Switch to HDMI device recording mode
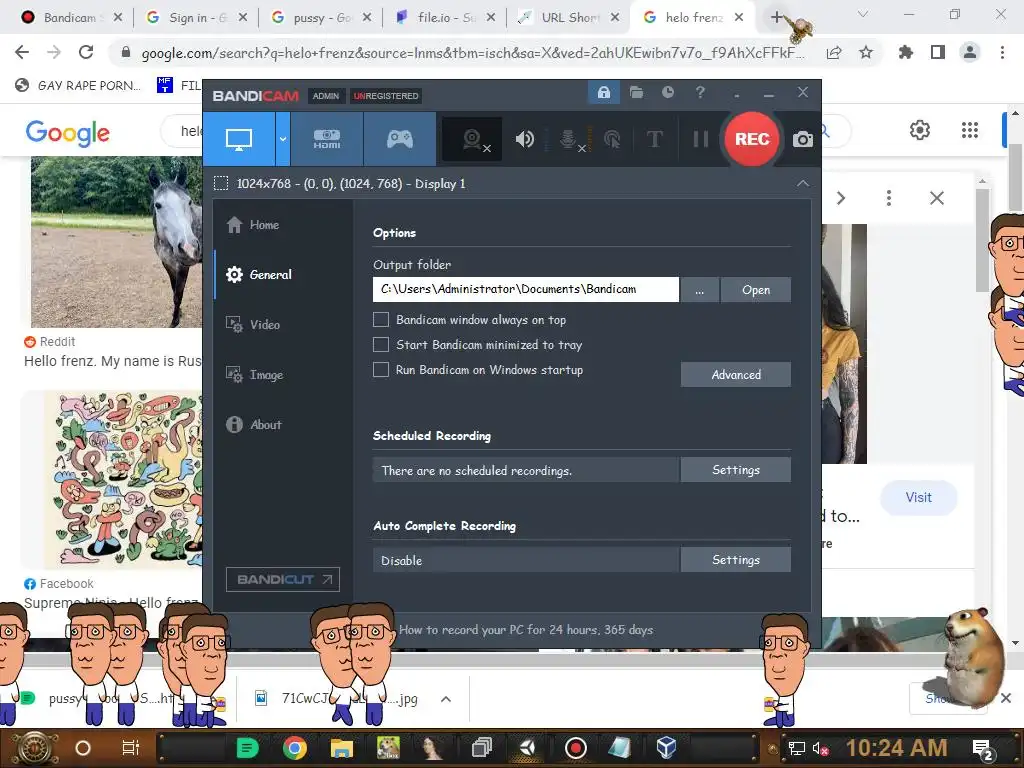This screenshot has width=1024, height=768. 327,139
